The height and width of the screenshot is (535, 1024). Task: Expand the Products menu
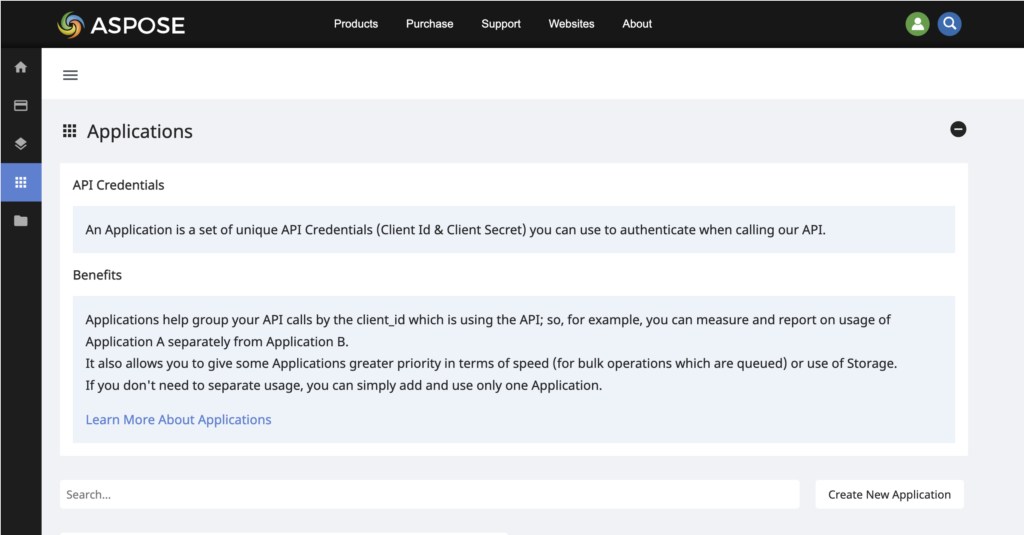coord(356,24)
